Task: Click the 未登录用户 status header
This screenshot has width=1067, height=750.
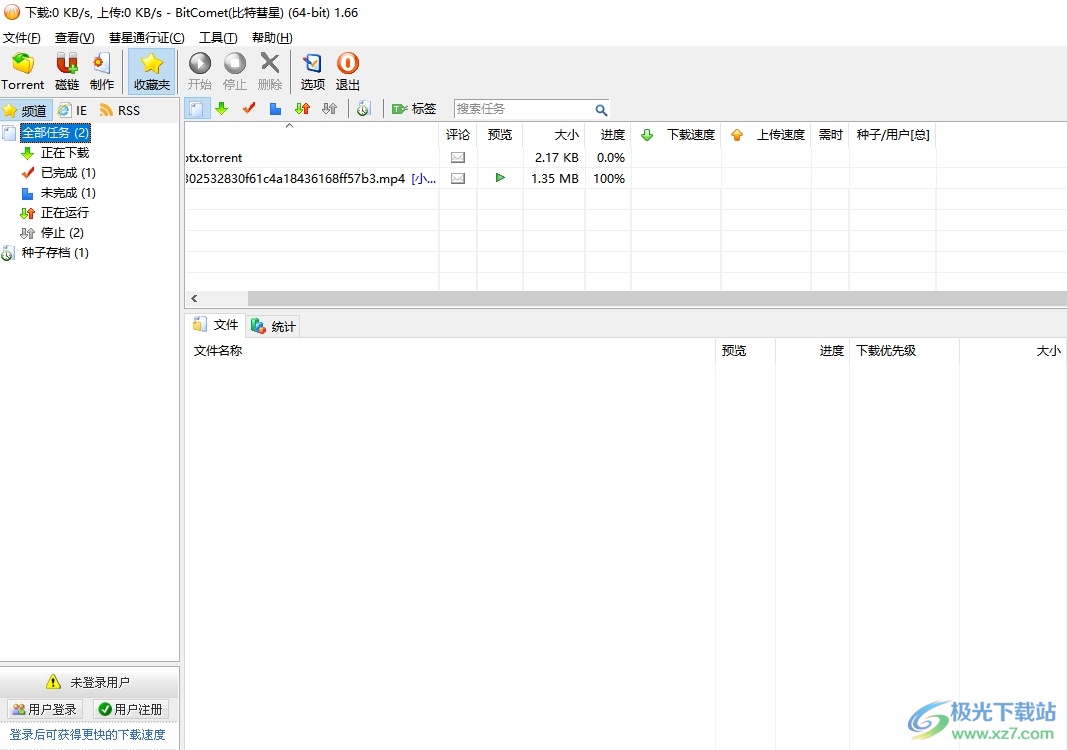Action: click(x=88, y=682)
